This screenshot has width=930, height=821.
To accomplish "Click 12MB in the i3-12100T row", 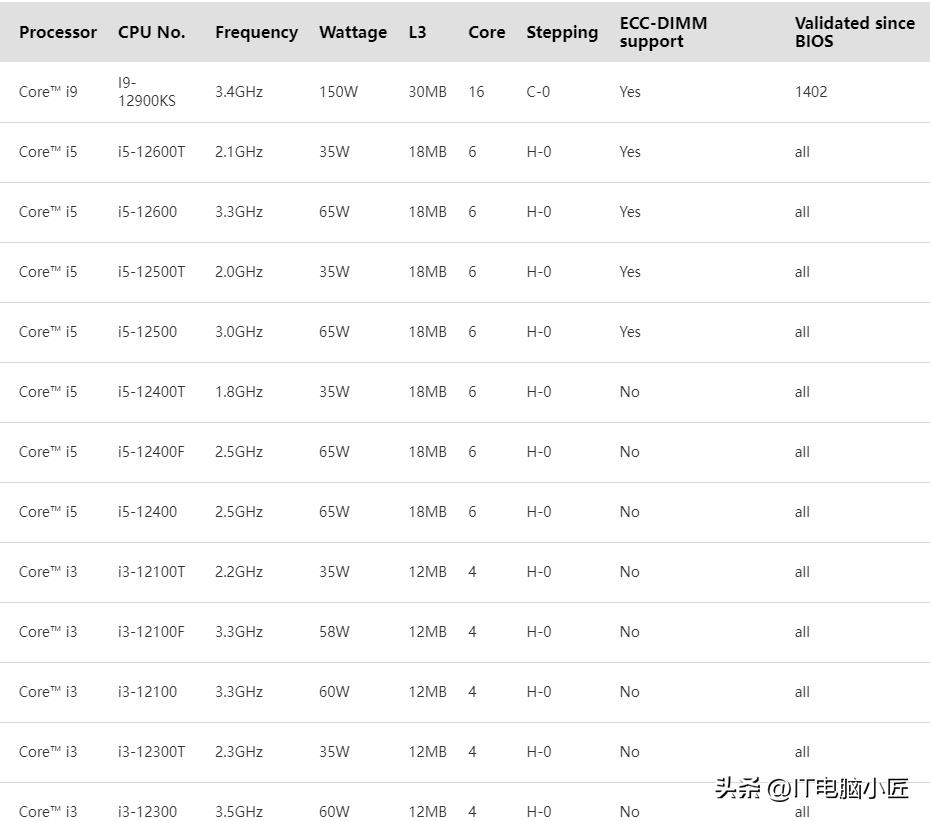I will click(427, 571).
